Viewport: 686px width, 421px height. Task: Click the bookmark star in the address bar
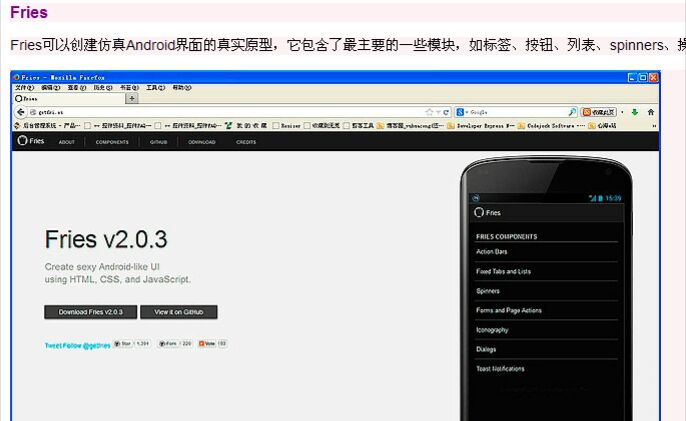point(429,112)
